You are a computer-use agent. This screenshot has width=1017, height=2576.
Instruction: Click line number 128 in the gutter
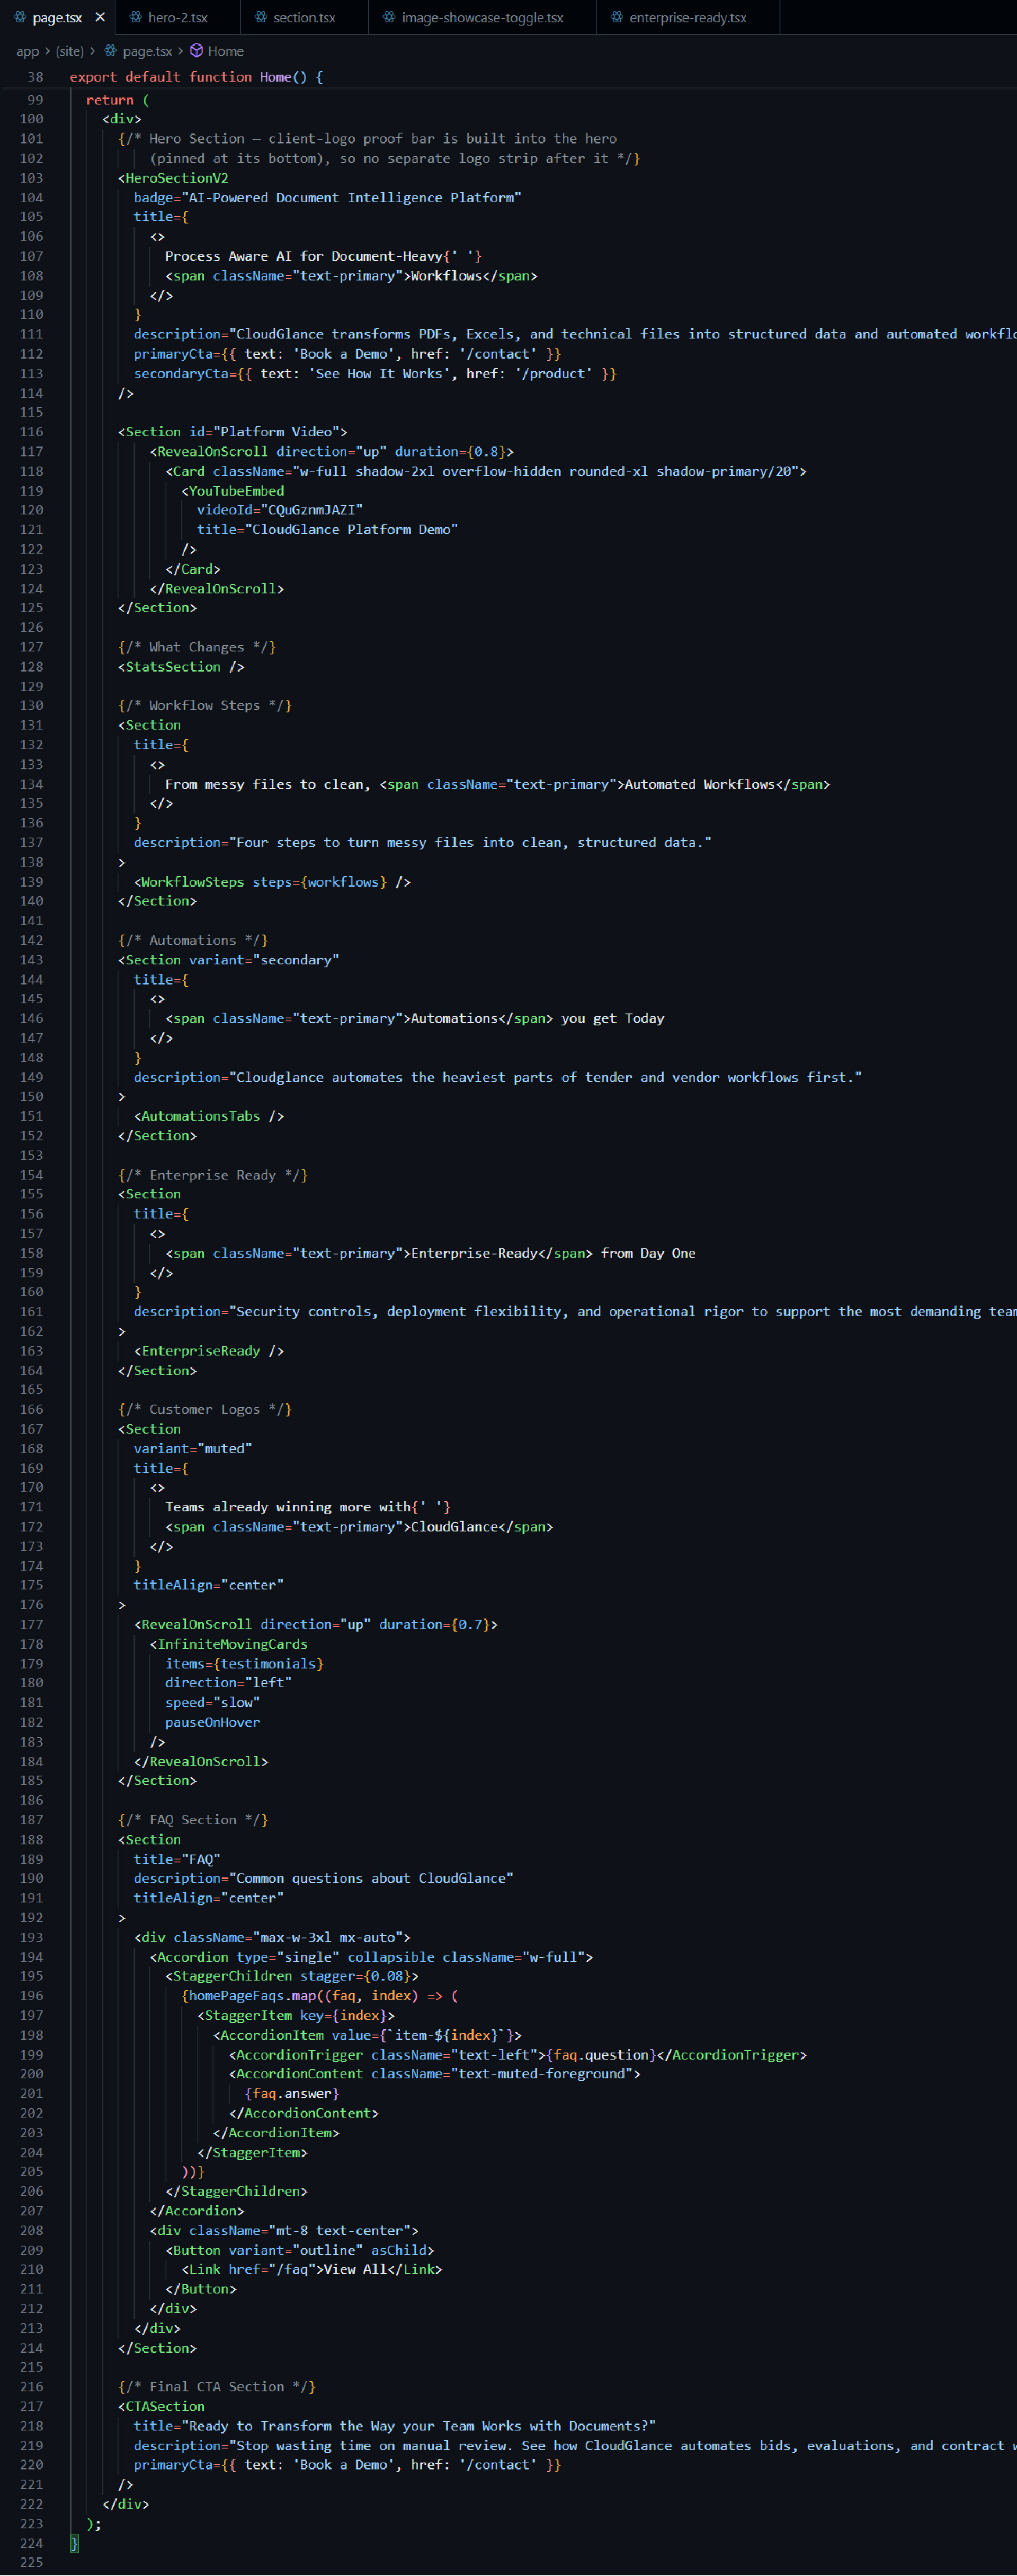point(31,667)
